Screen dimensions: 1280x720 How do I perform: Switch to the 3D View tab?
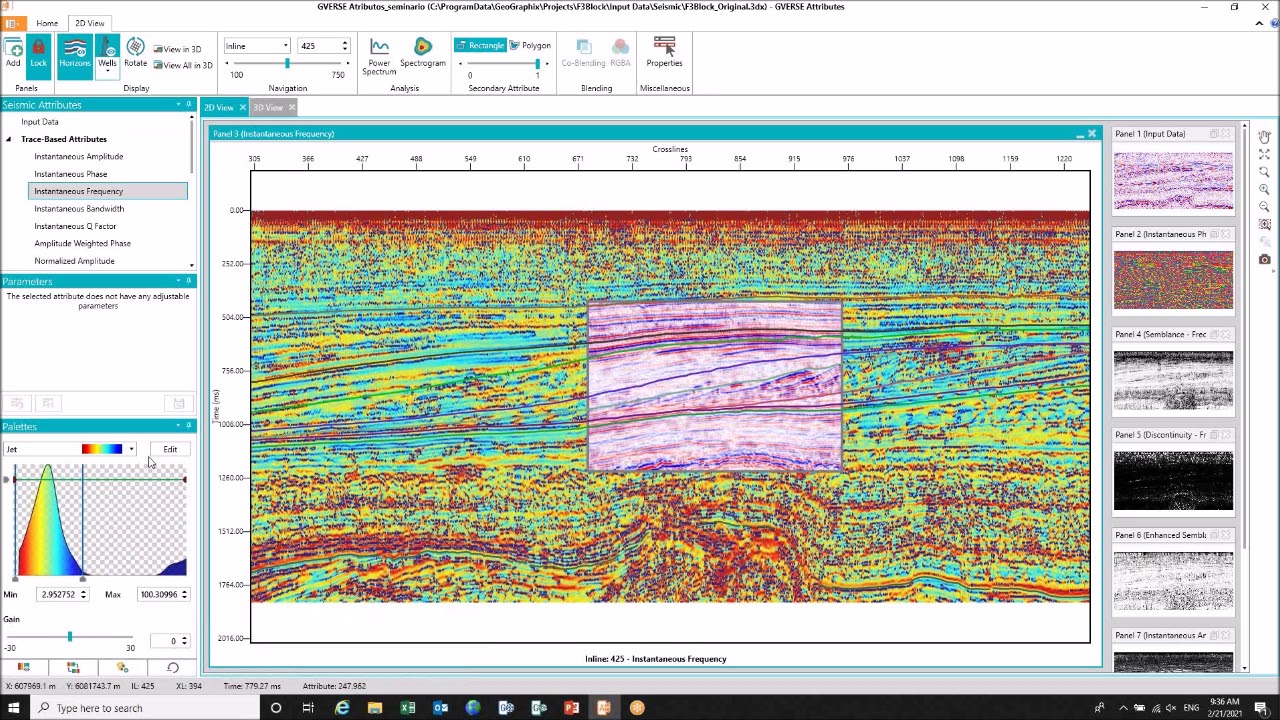point(268,107)
